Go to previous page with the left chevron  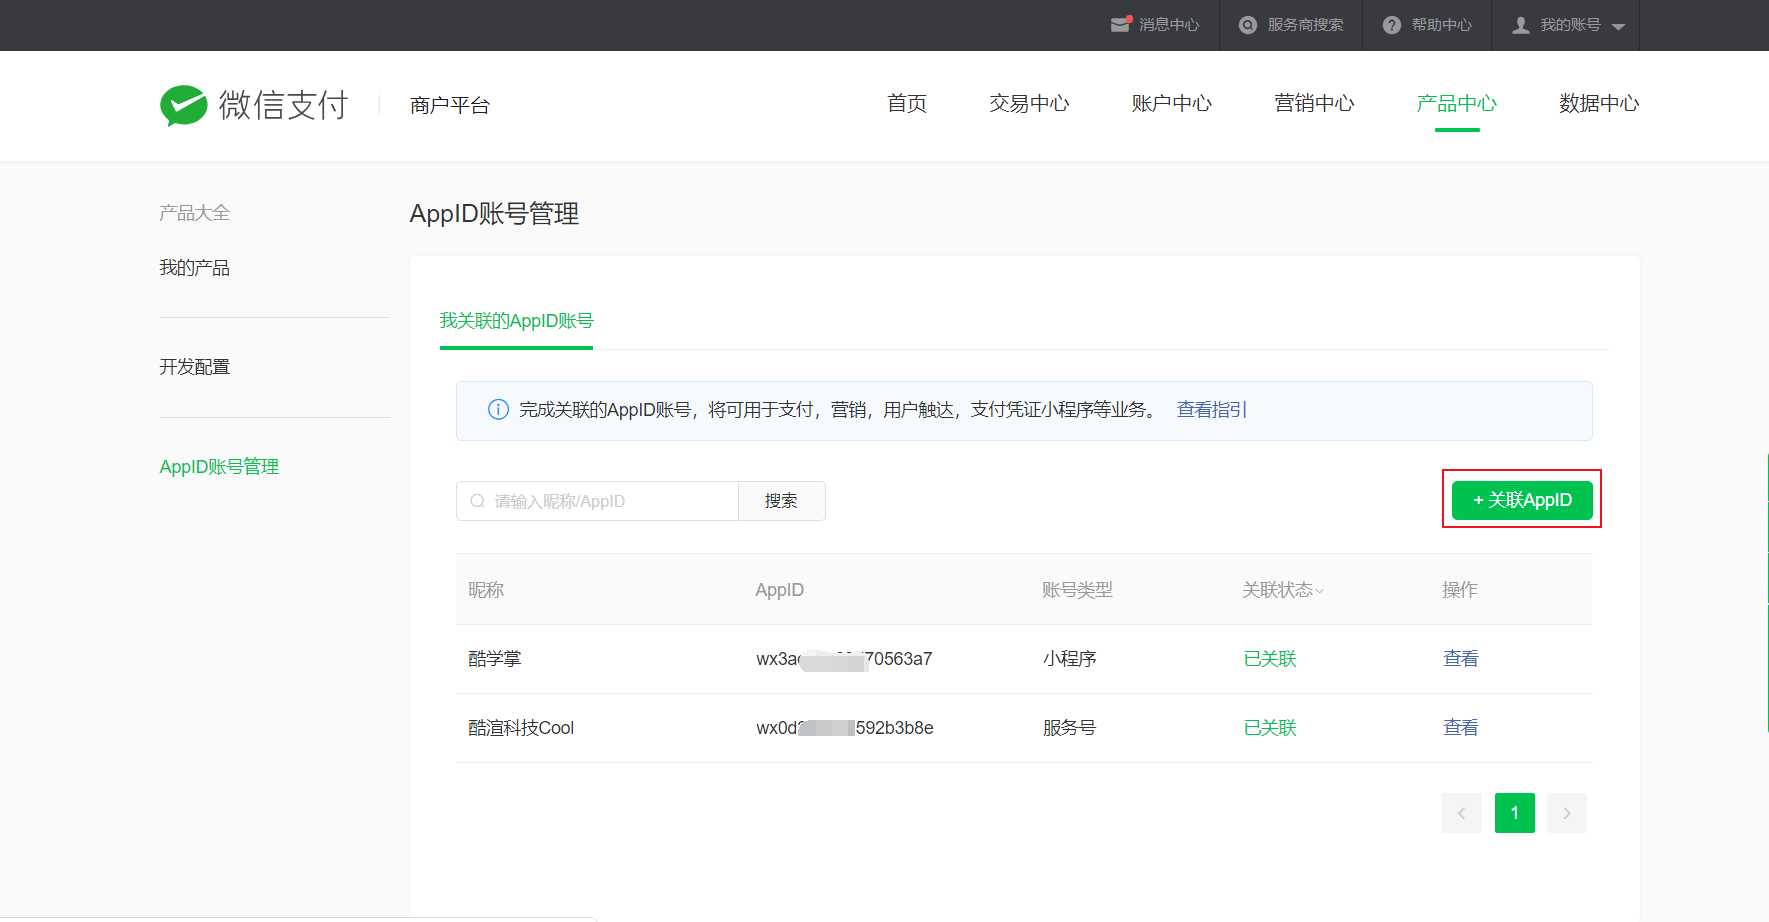point(1461,813)
